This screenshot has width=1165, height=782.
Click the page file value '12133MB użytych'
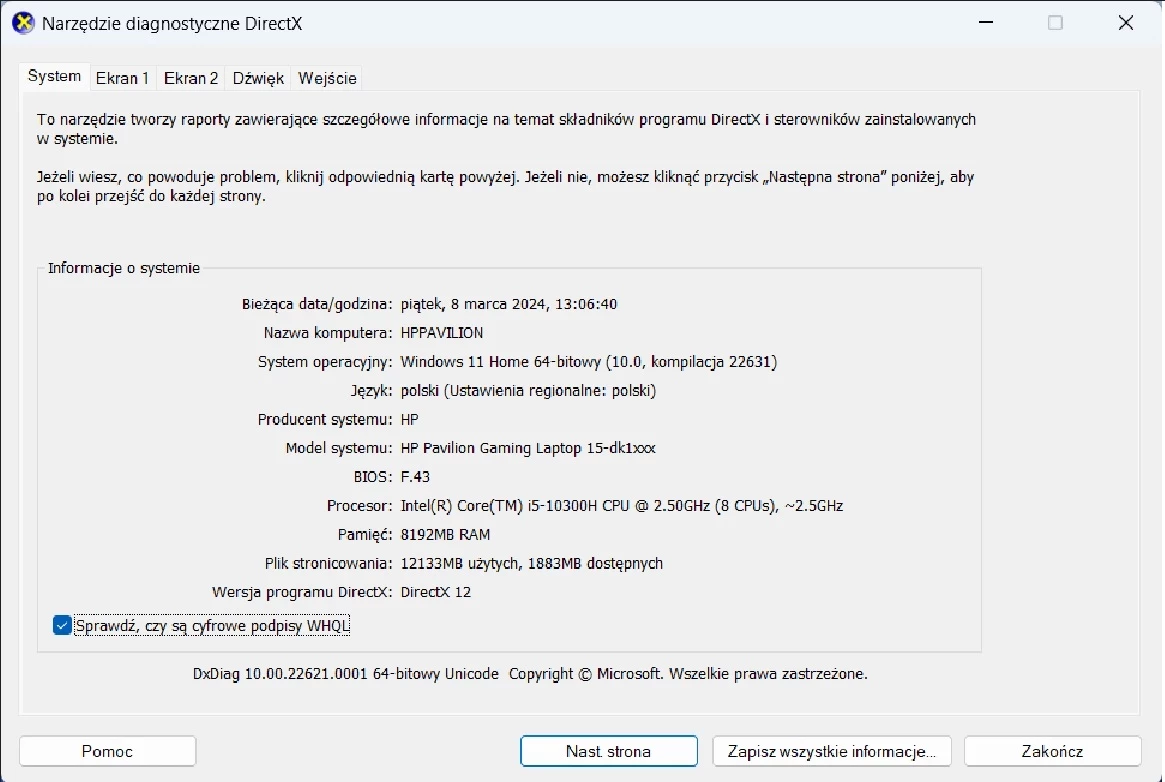click(531, 564)
